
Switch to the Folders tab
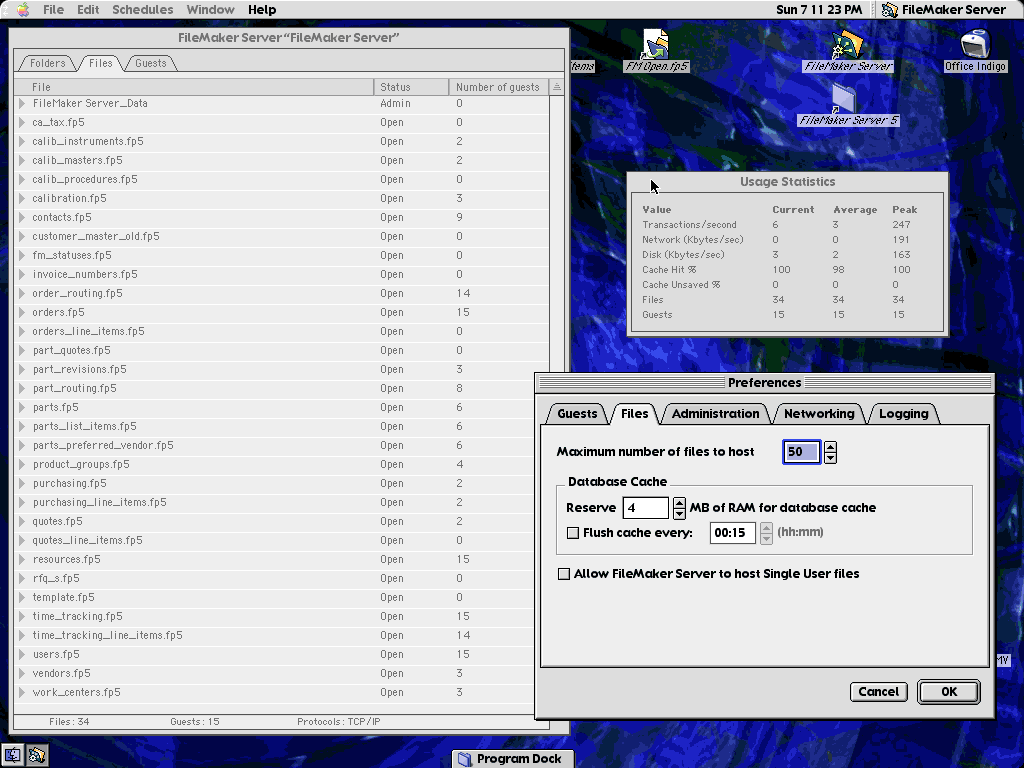tap(48, 63)
